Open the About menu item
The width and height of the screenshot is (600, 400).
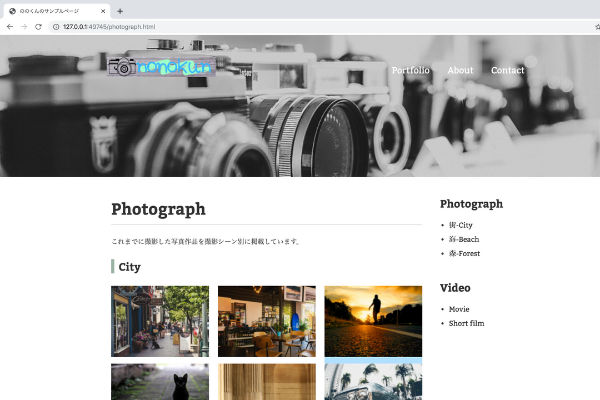coord(460,70)
